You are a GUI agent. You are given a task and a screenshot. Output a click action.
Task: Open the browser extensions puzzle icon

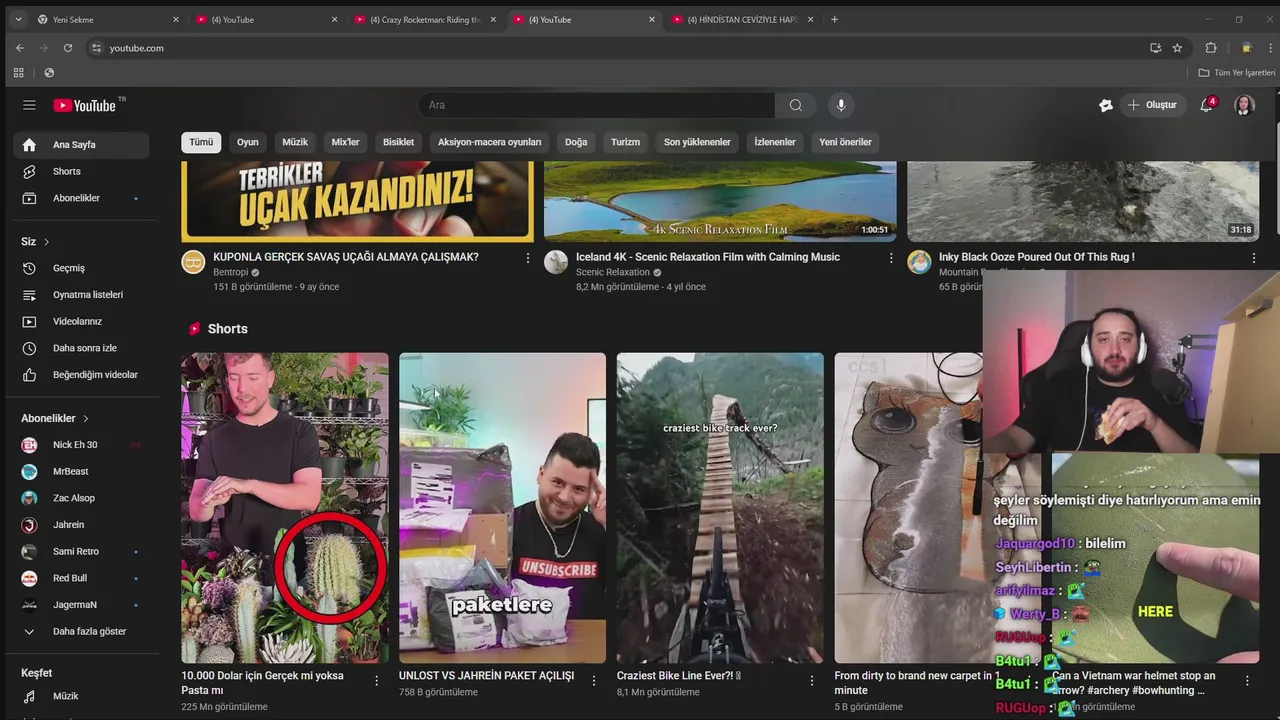click(x=1211, y=48)
